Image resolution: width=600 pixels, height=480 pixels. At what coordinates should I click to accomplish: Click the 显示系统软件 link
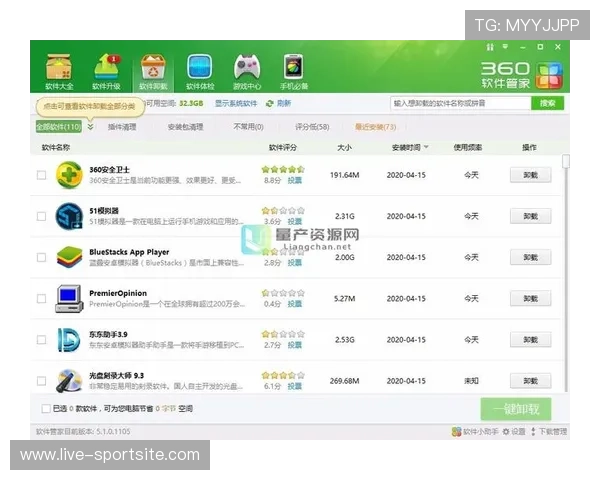[236, 103]
